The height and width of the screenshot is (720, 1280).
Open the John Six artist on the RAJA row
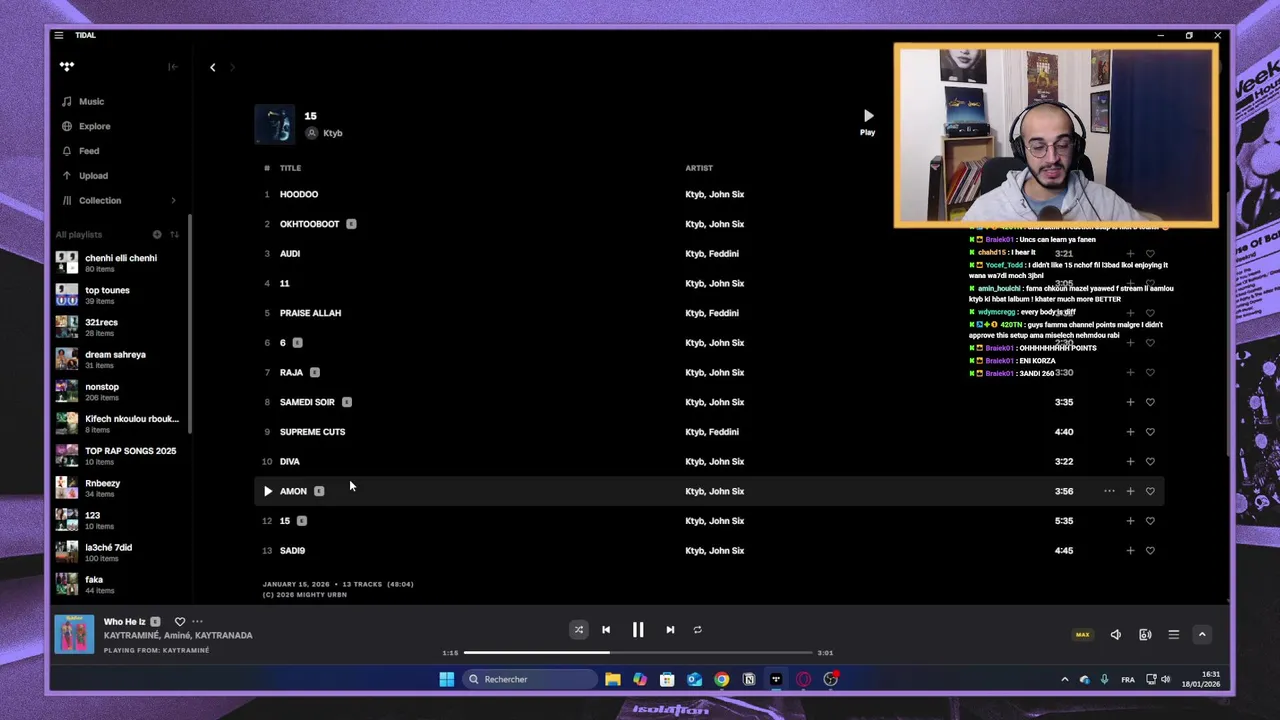(x=727, y=372)
